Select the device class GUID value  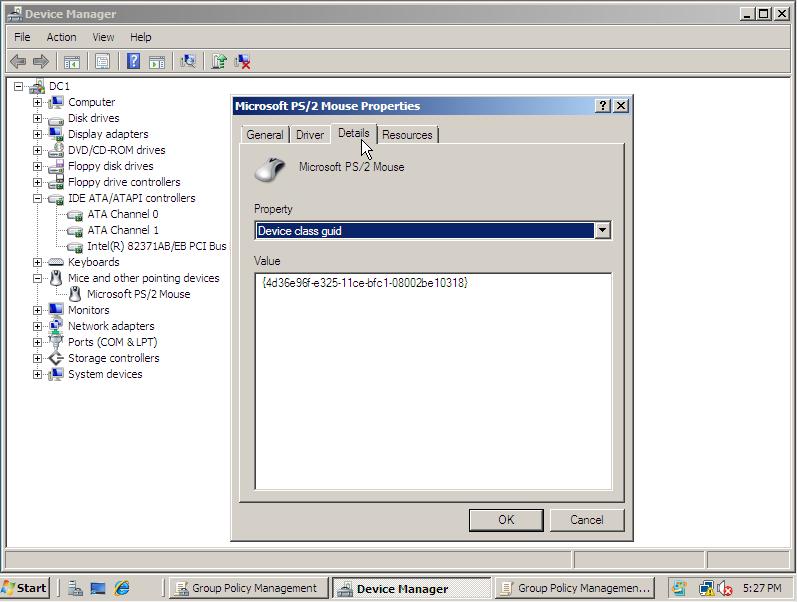coord(365,283)
